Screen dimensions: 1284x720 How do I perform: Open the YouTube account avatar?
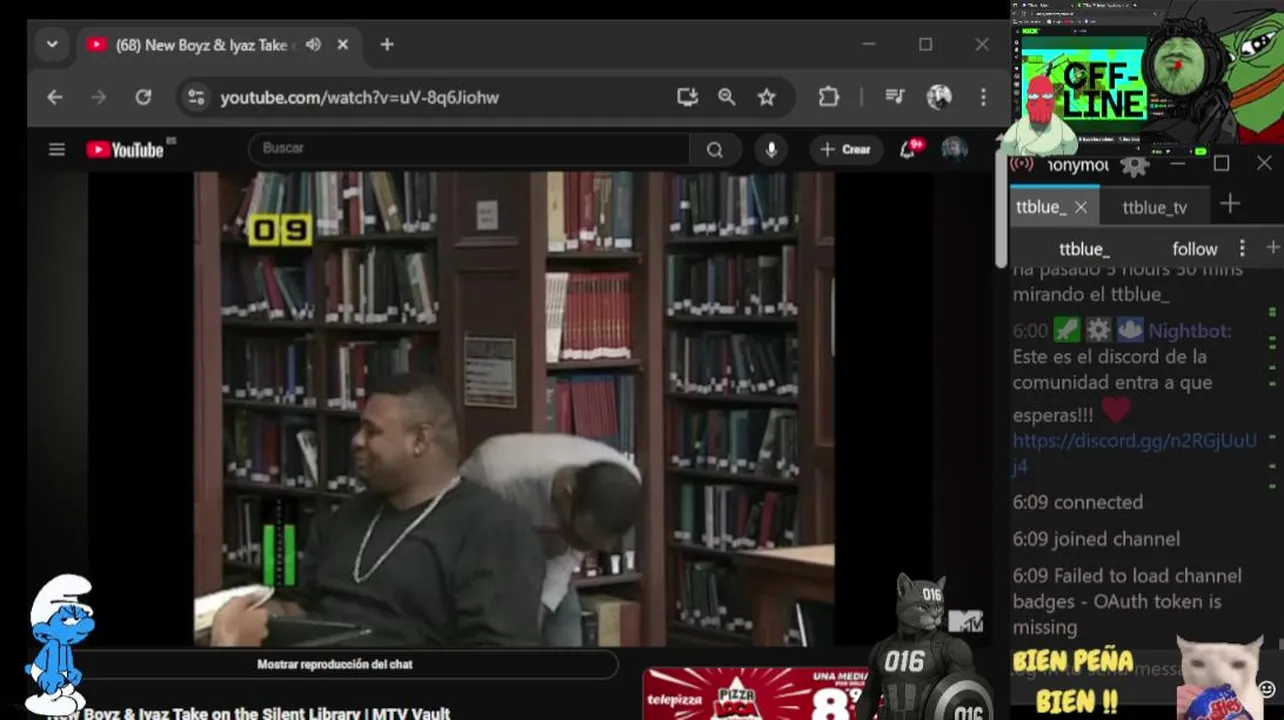(954, 150)
